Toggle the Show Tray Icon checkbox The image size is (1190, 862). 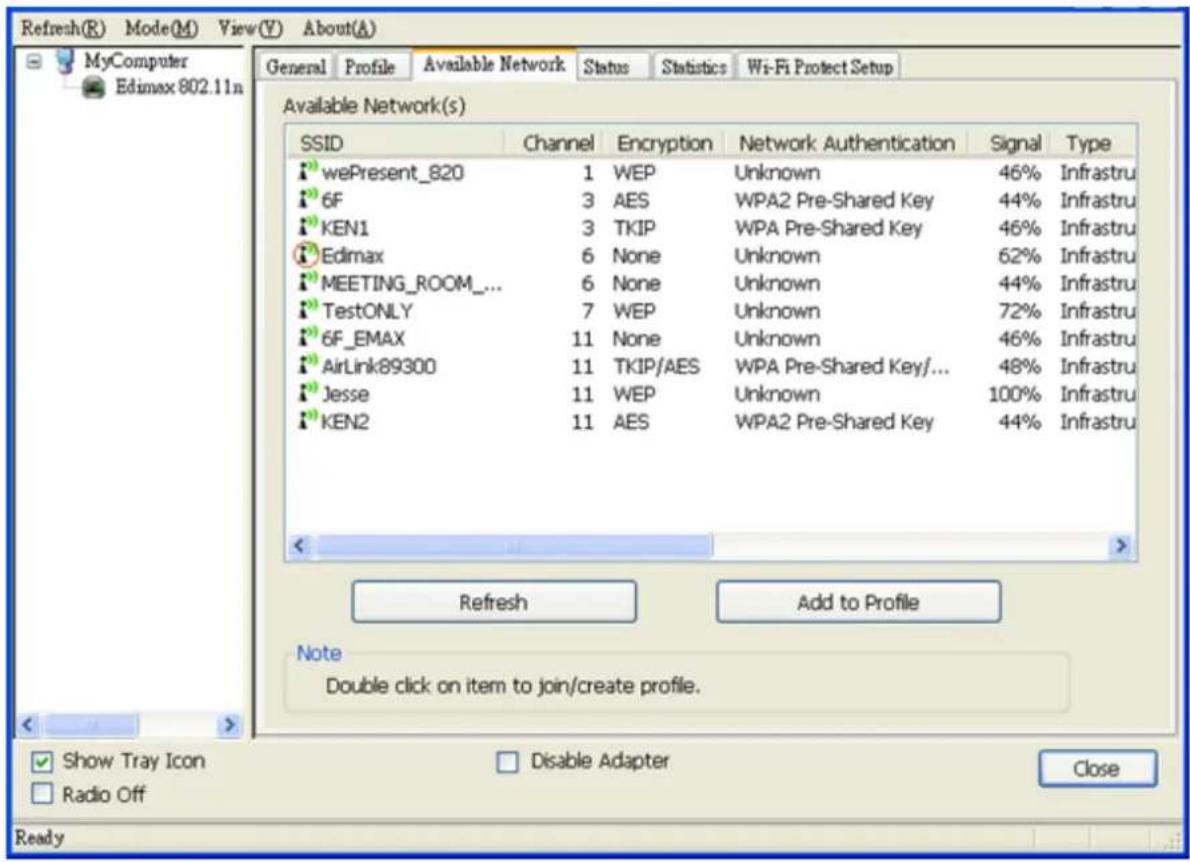pyautogui.click(x=42, y=761)
